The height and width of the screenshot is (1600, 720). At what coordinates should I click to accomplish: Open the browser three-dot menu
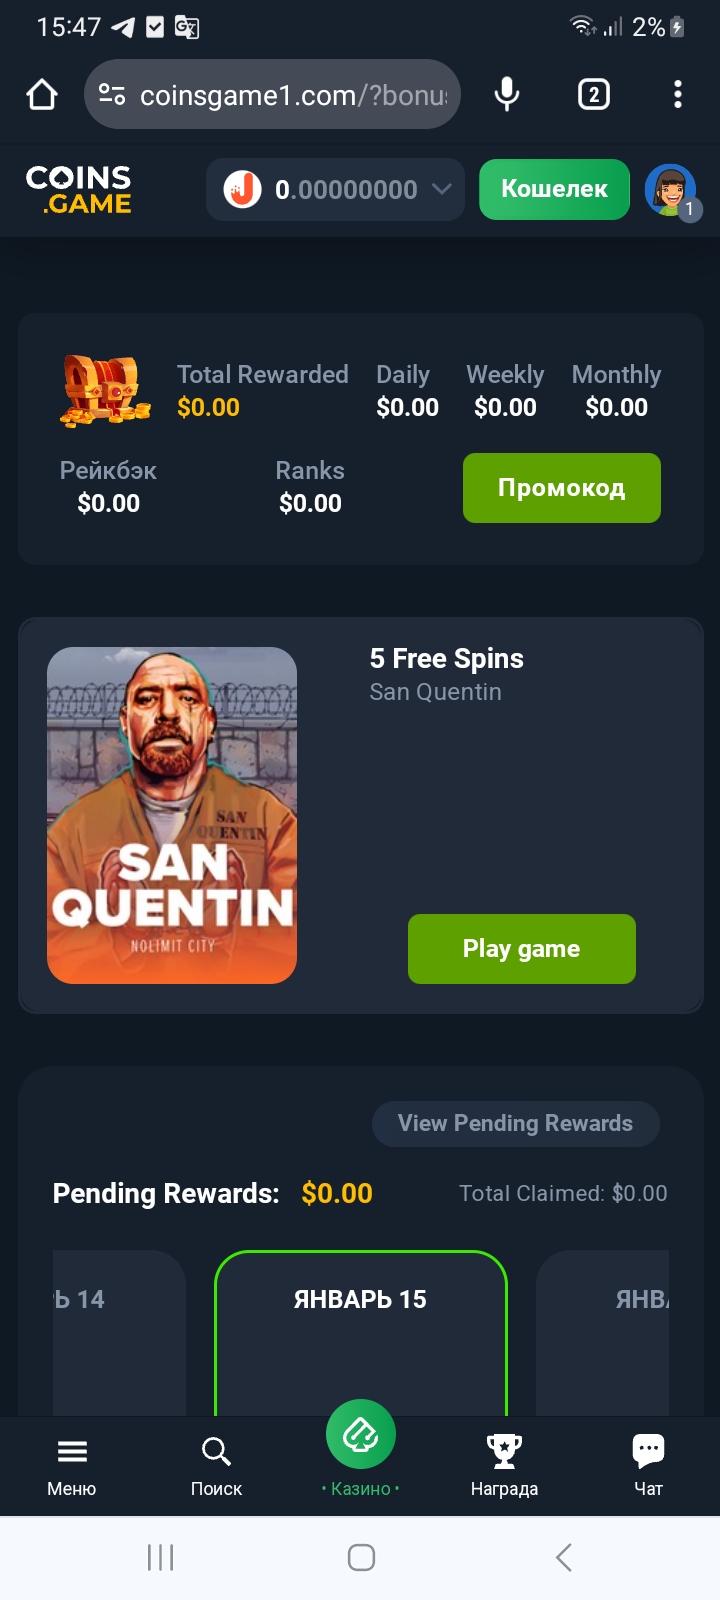click(678, 95)
